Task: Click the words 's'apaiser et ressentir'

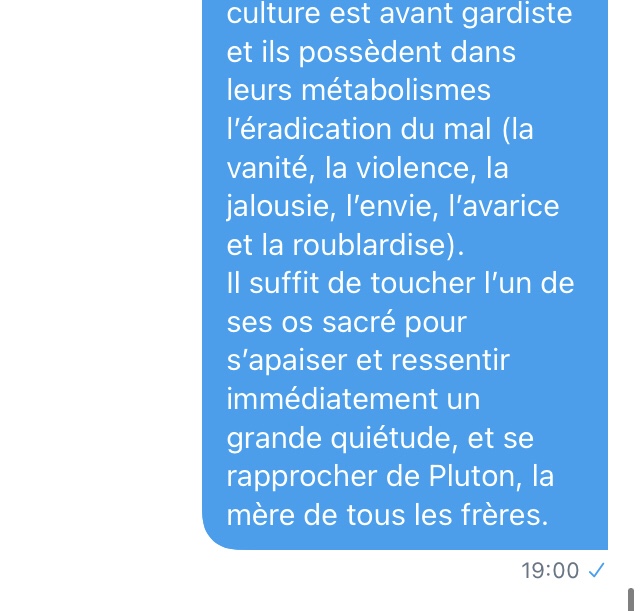Action: [368, 360]
